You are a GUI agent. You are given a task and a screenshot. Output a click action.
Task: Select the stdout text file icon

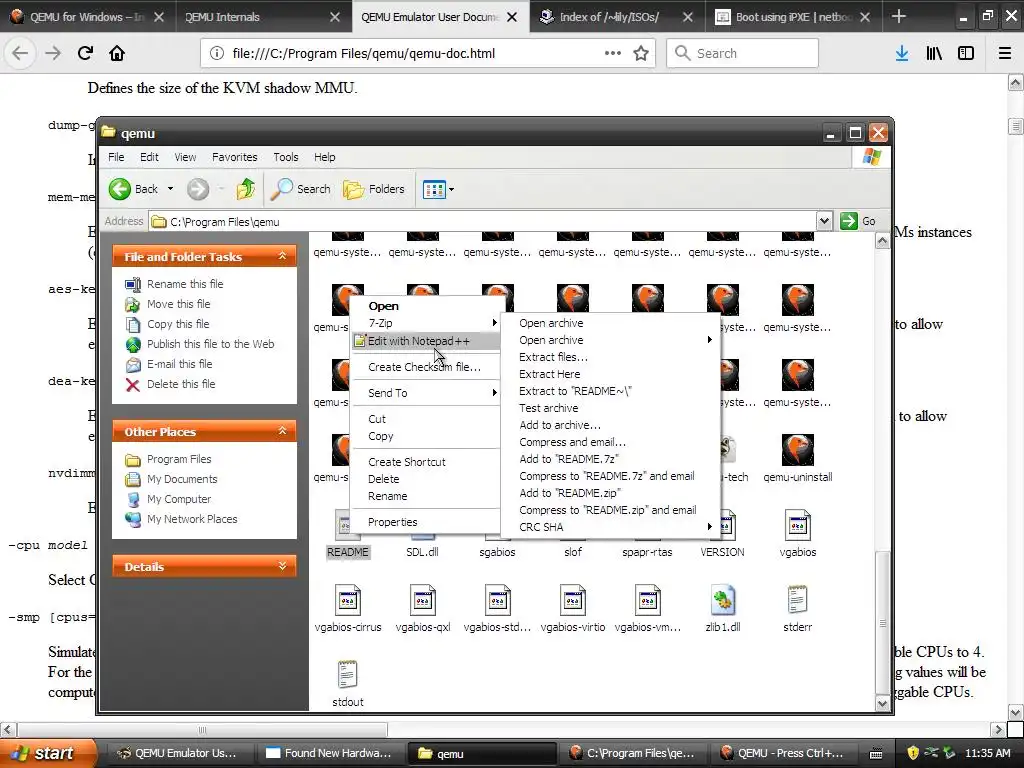[x=347, y=675]
